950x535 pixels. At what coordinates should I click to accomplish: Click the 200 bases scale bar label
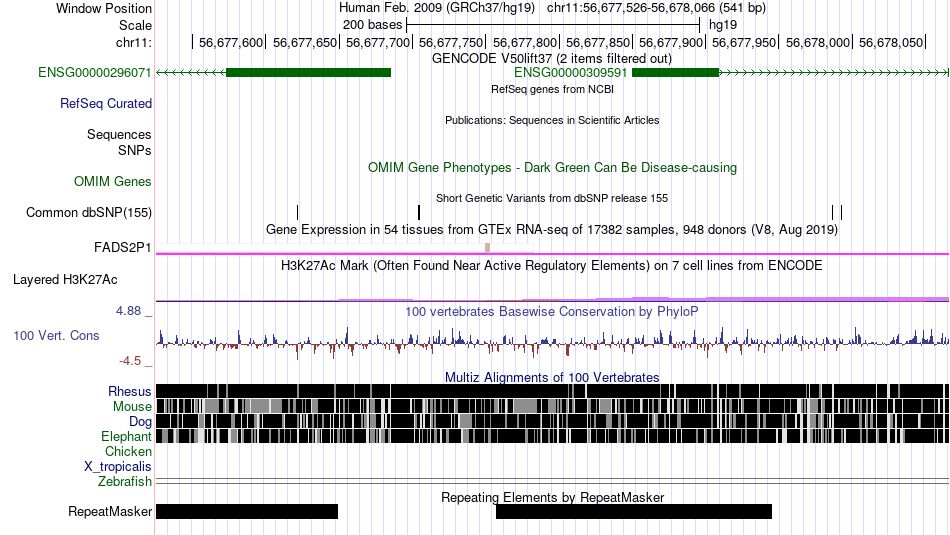tap(372, 25)
